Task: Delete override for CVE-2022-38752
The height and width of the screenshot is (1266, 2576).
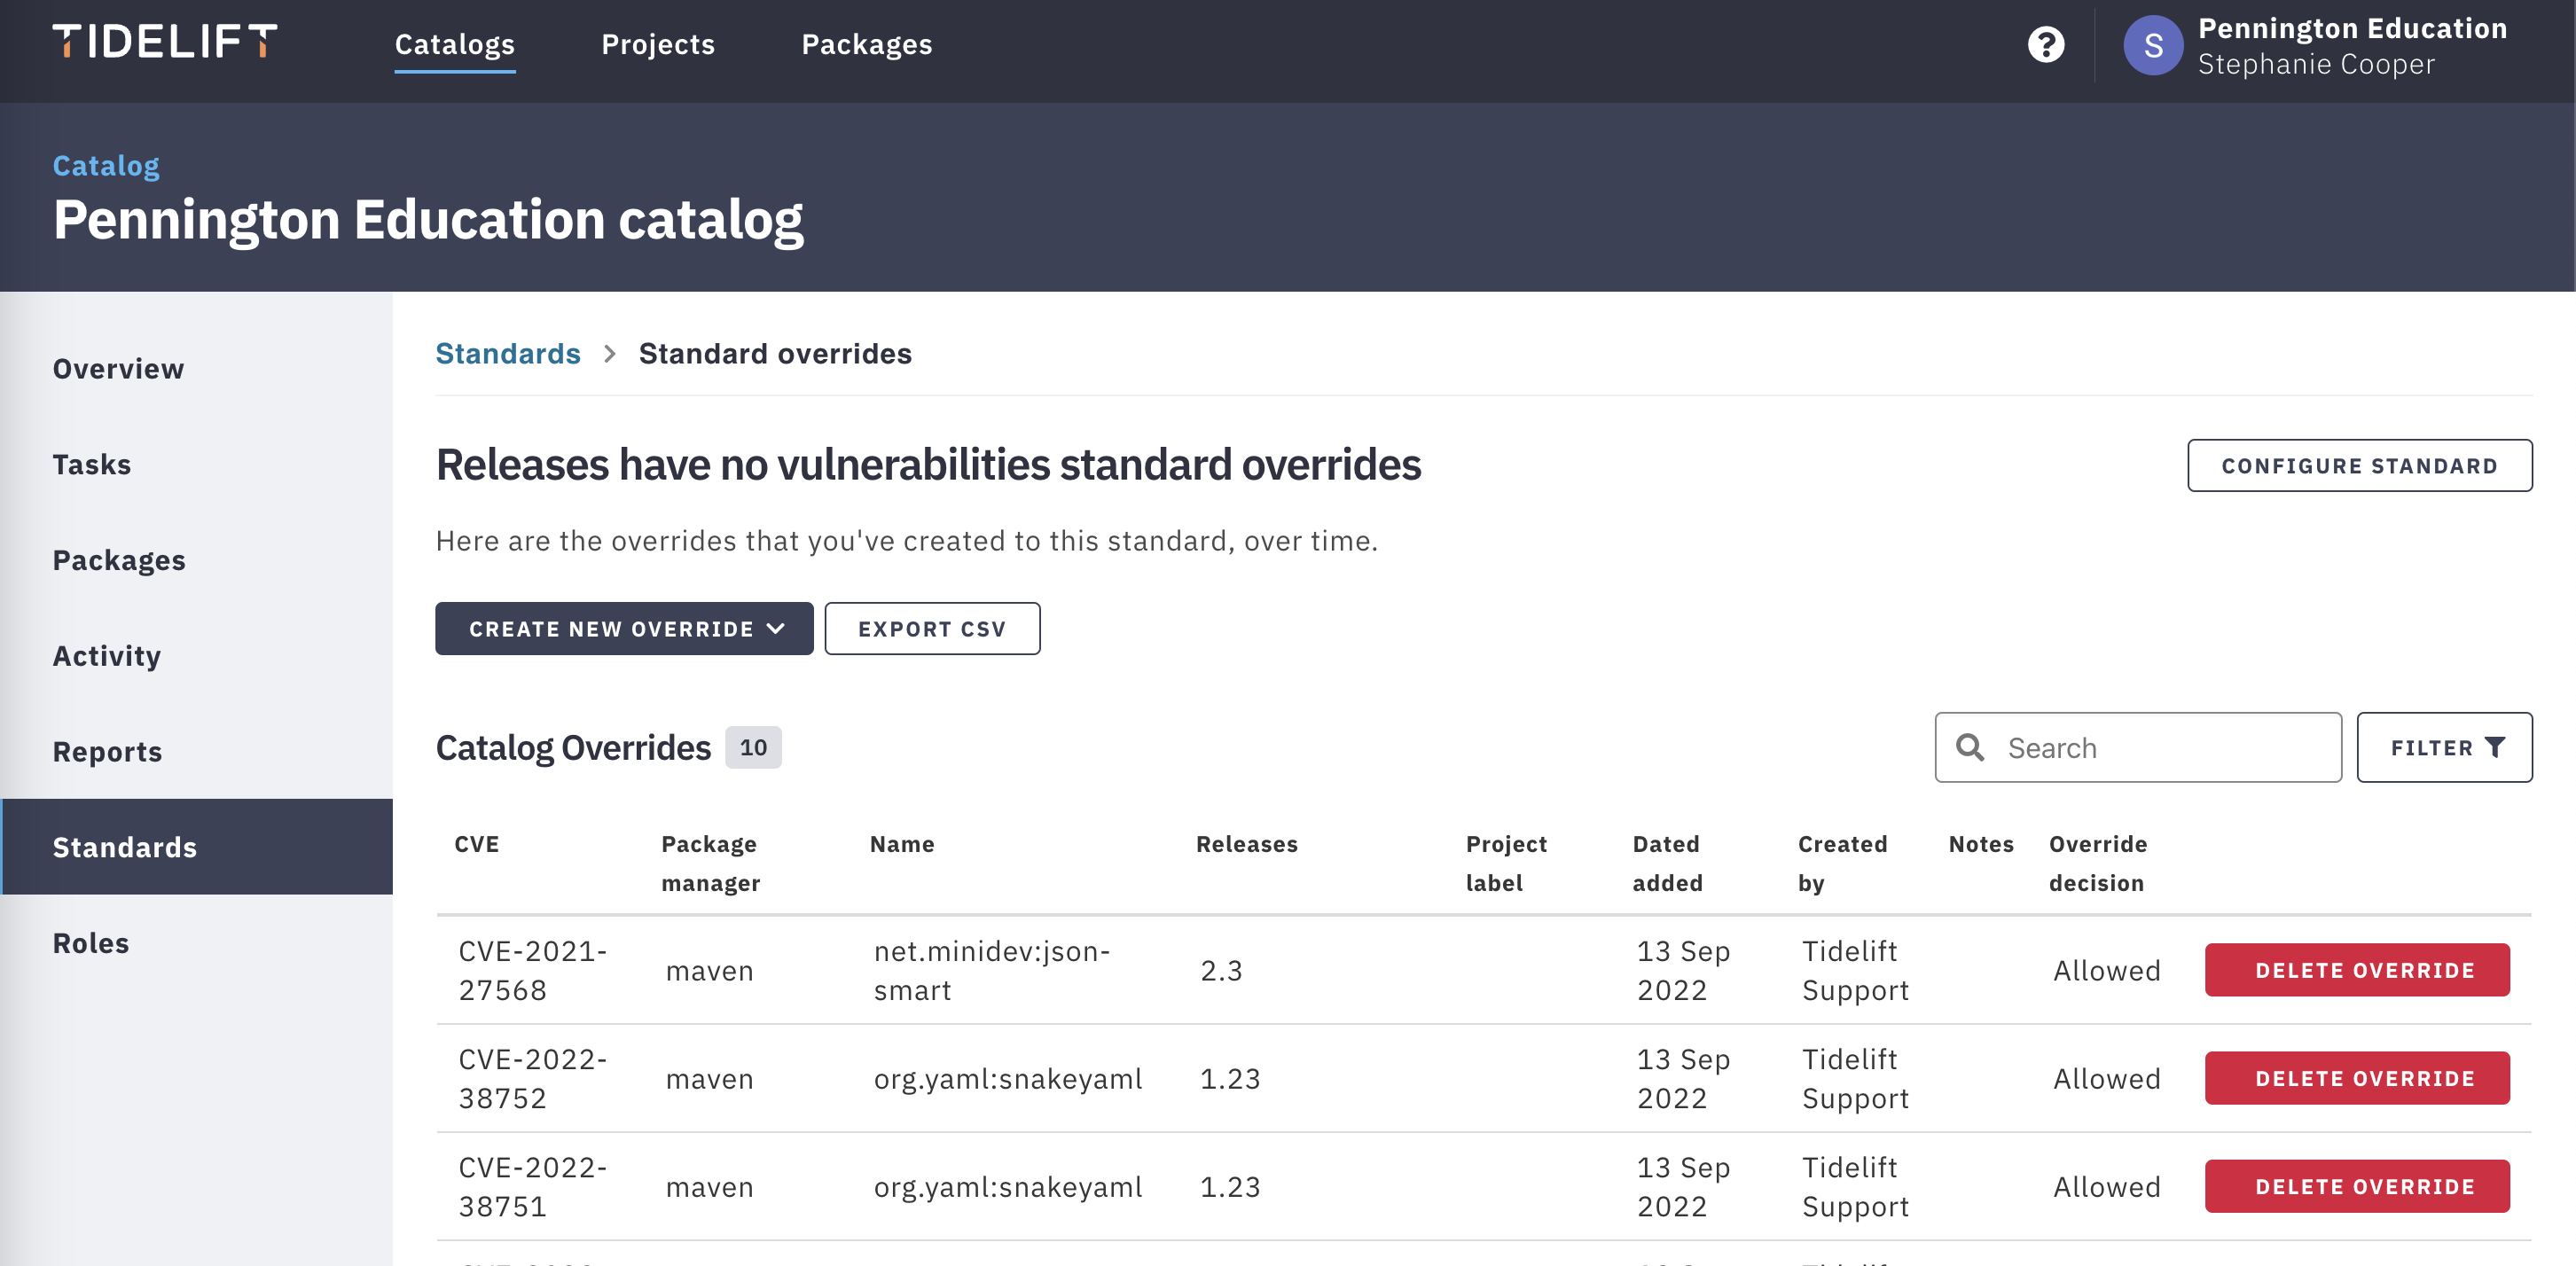Action: click(x=2357, y=1077)
